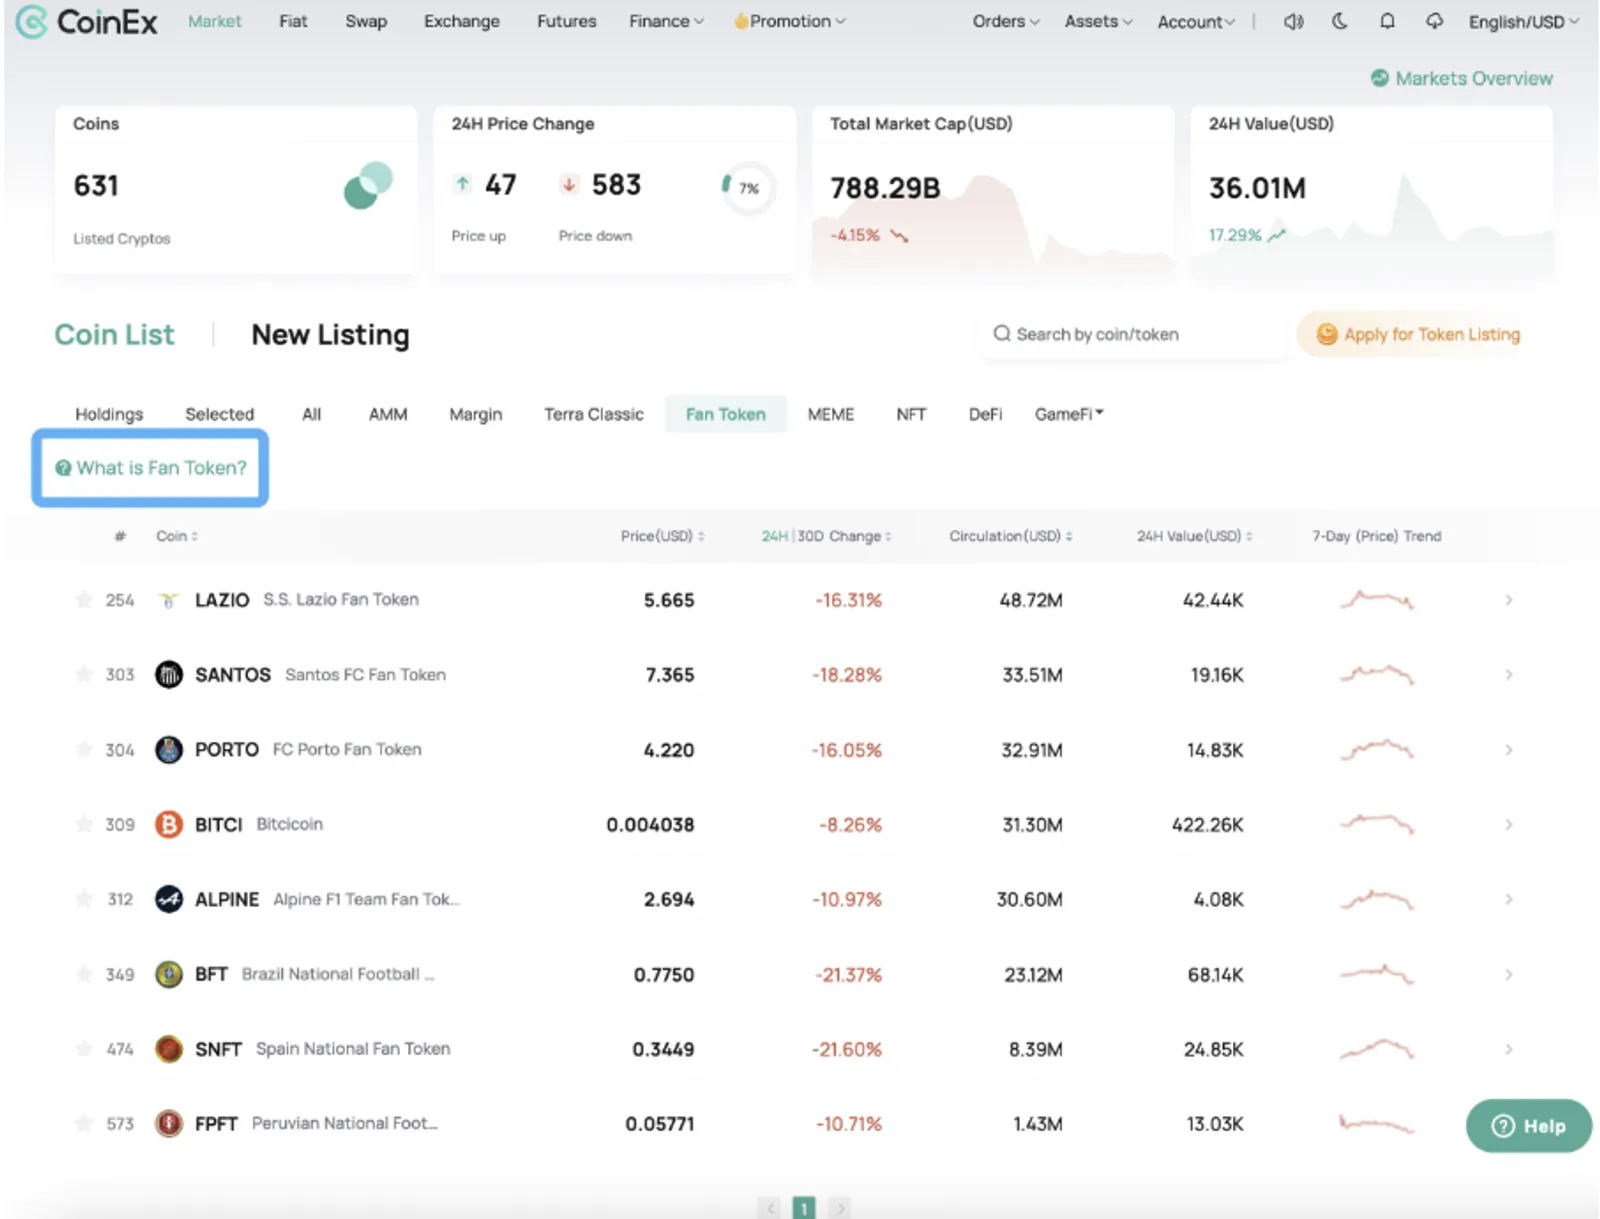
Task: Click the BITCI coin icon
Action: click(169, 825)
